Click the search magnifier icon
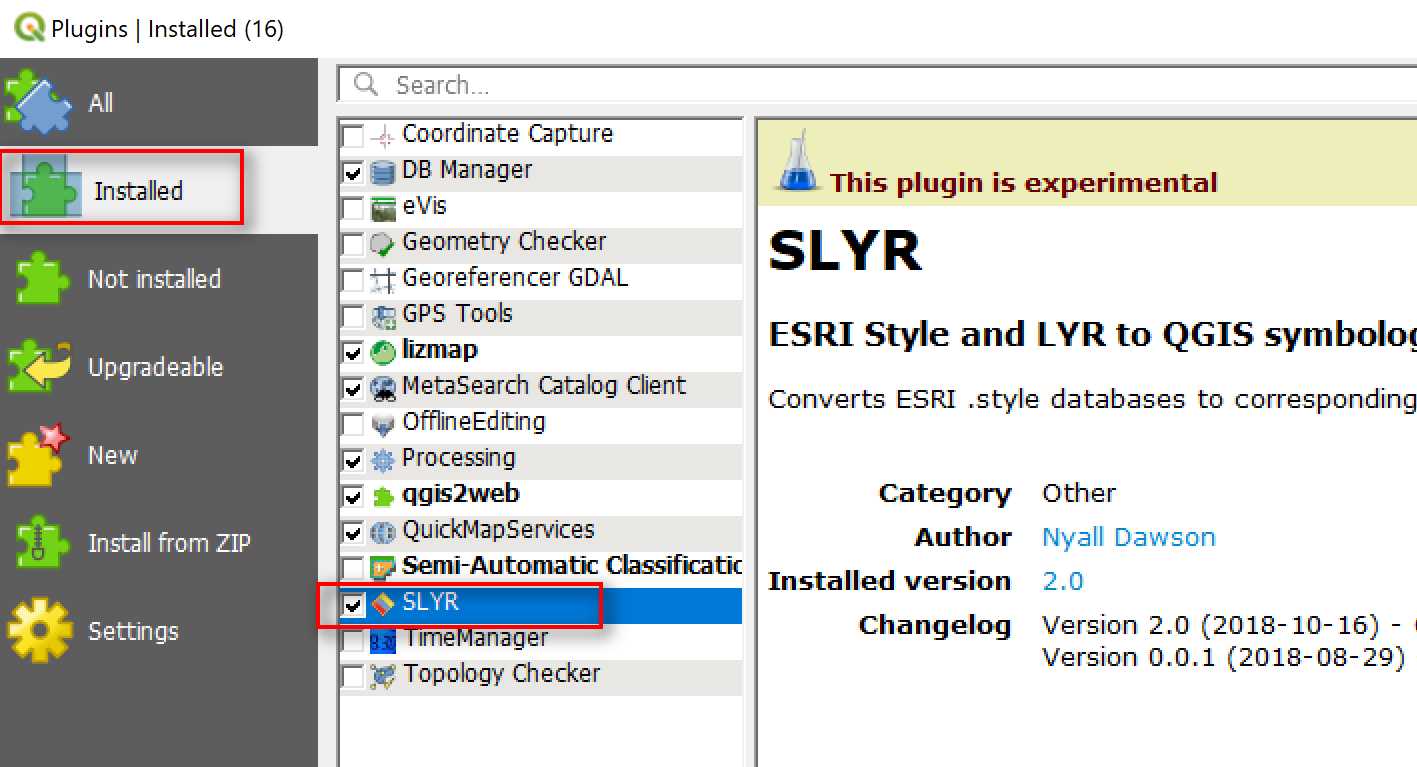The width and height of the screenshot is (1417, 767). click(x=366, y=84)
